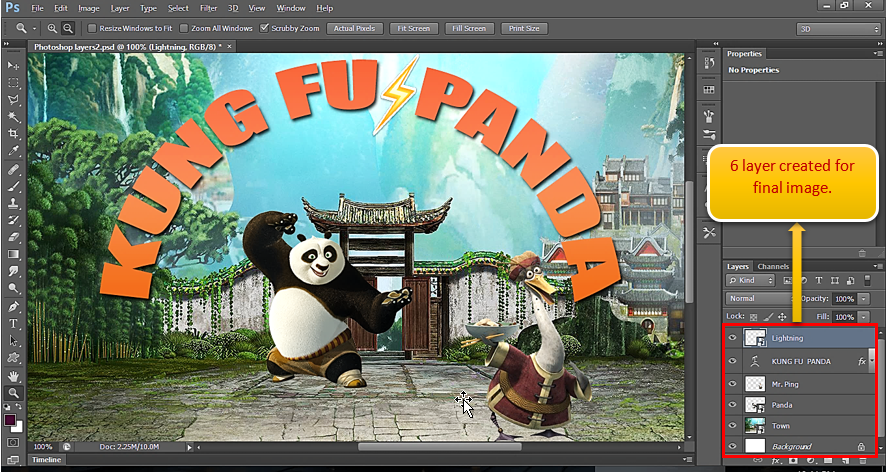Uncheck Scrubby Zoom checkbox
The image size is (888, 473).
click(264, 28)
